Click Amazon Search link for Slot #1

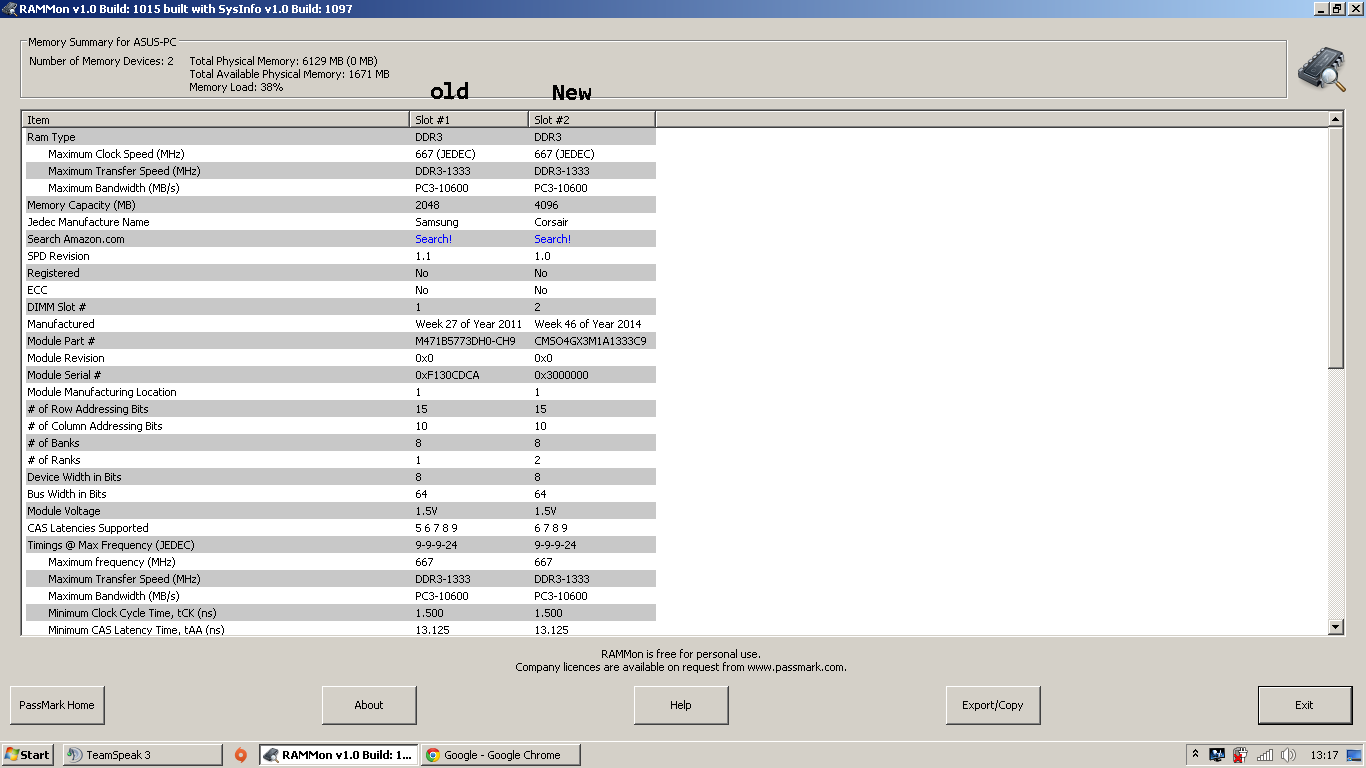click(434, 239)
